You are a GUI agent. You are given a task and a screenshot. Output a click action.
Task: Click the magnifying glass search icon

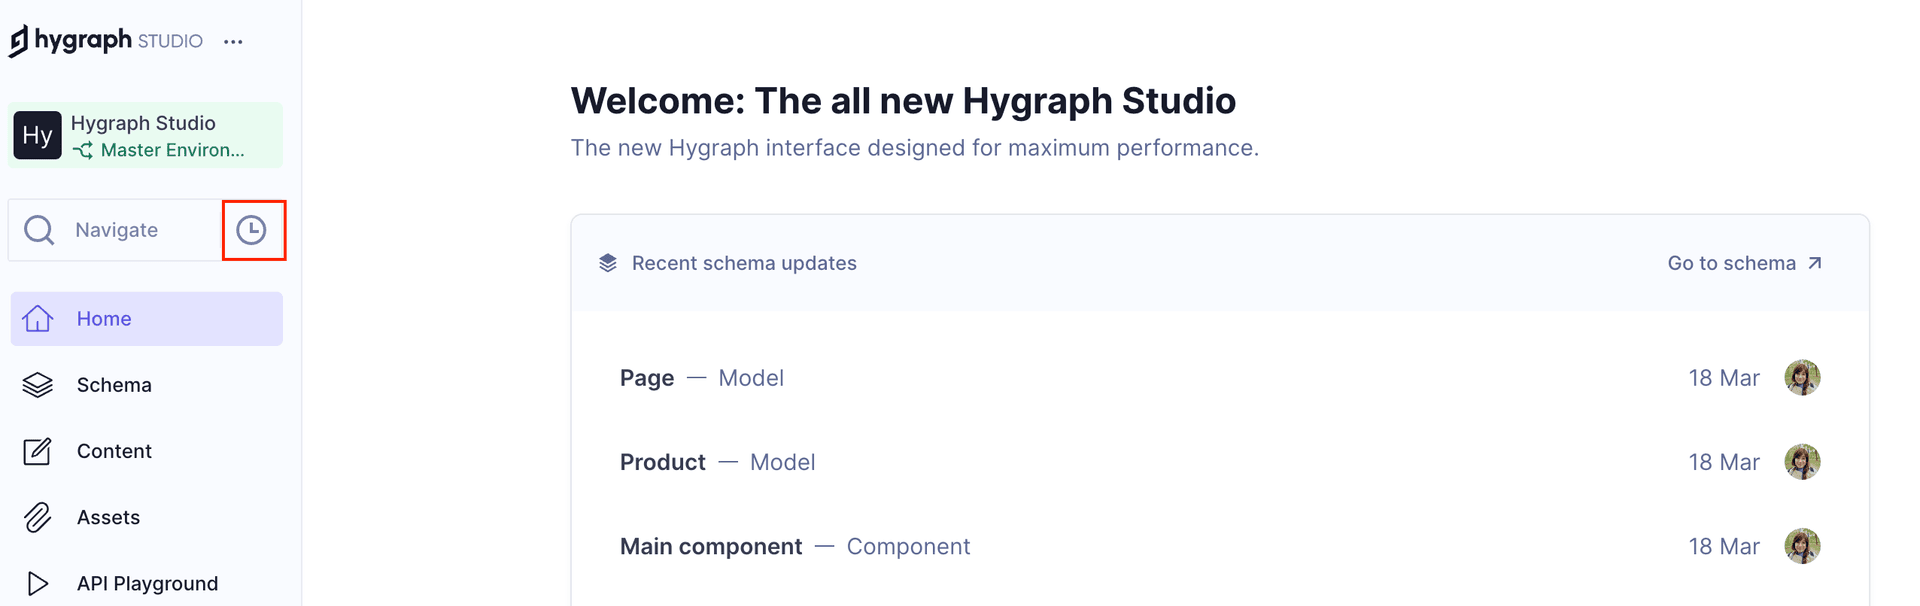[39, 230]
